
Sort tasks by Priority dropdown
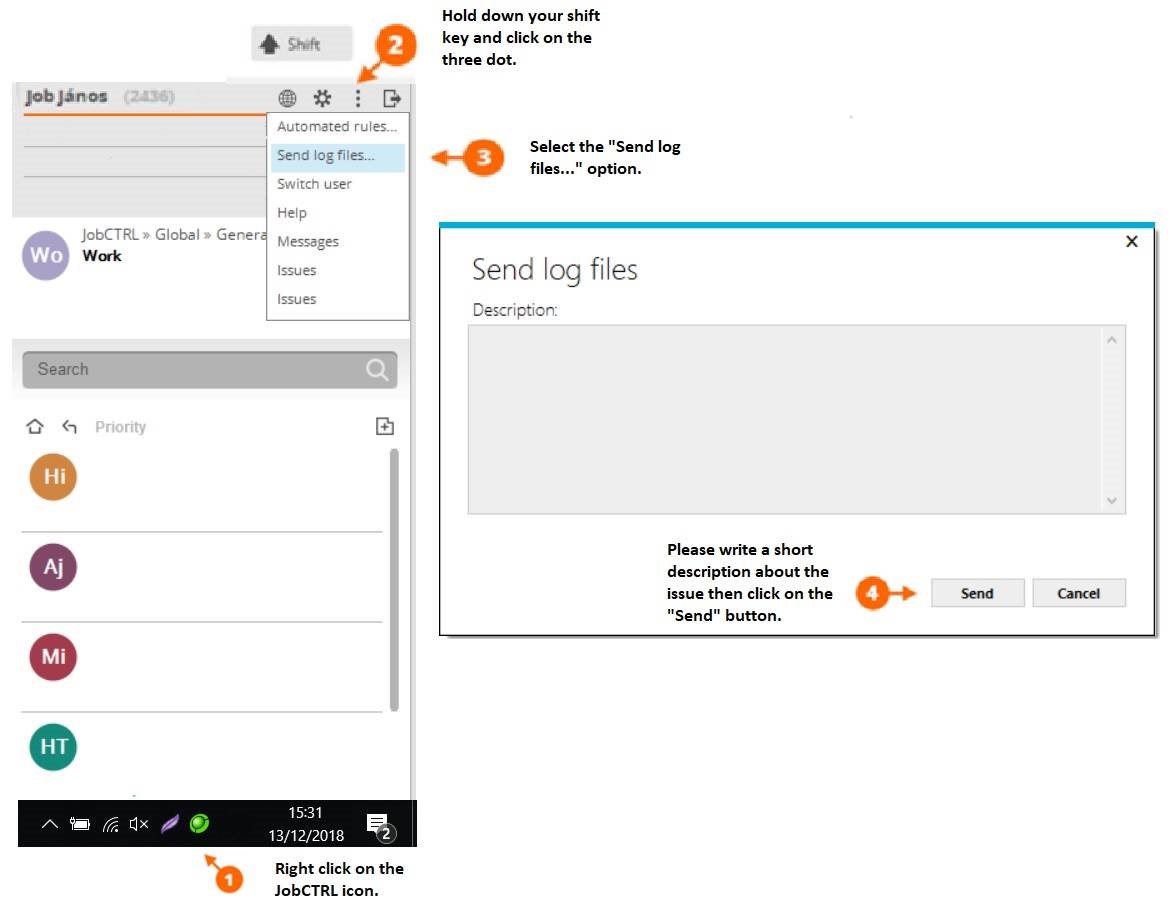click(x=120, y=427)
